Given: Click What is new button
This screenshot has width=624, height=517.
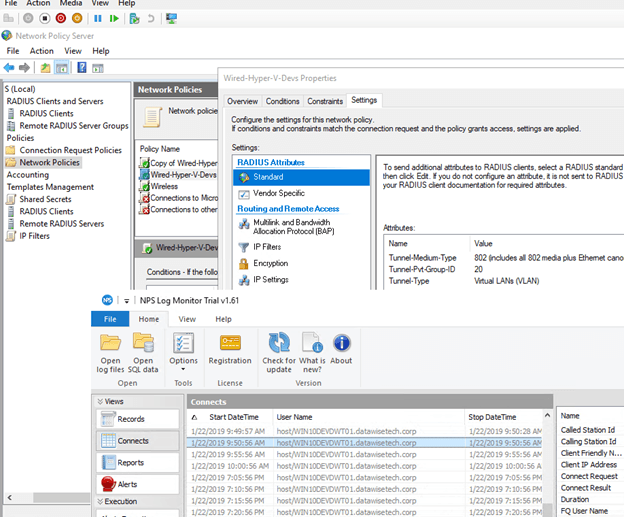Looking at the screenshot, I should [312, 353].
